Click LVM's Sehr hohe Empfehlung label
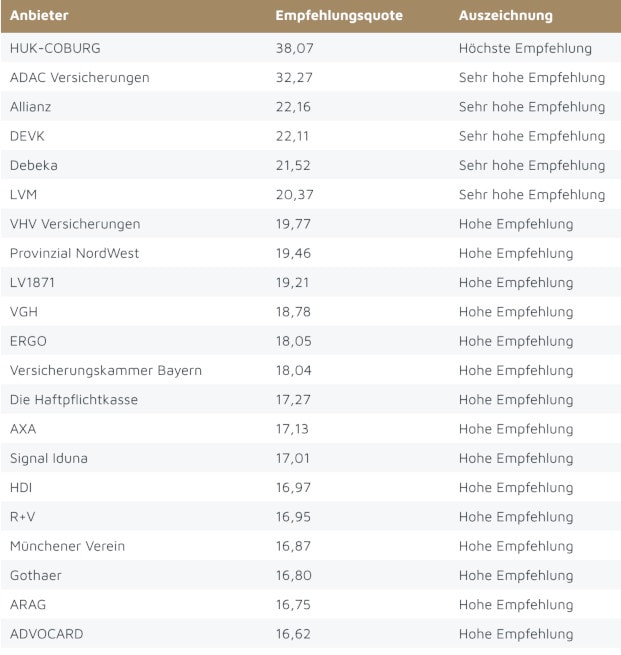 (531, 195)
